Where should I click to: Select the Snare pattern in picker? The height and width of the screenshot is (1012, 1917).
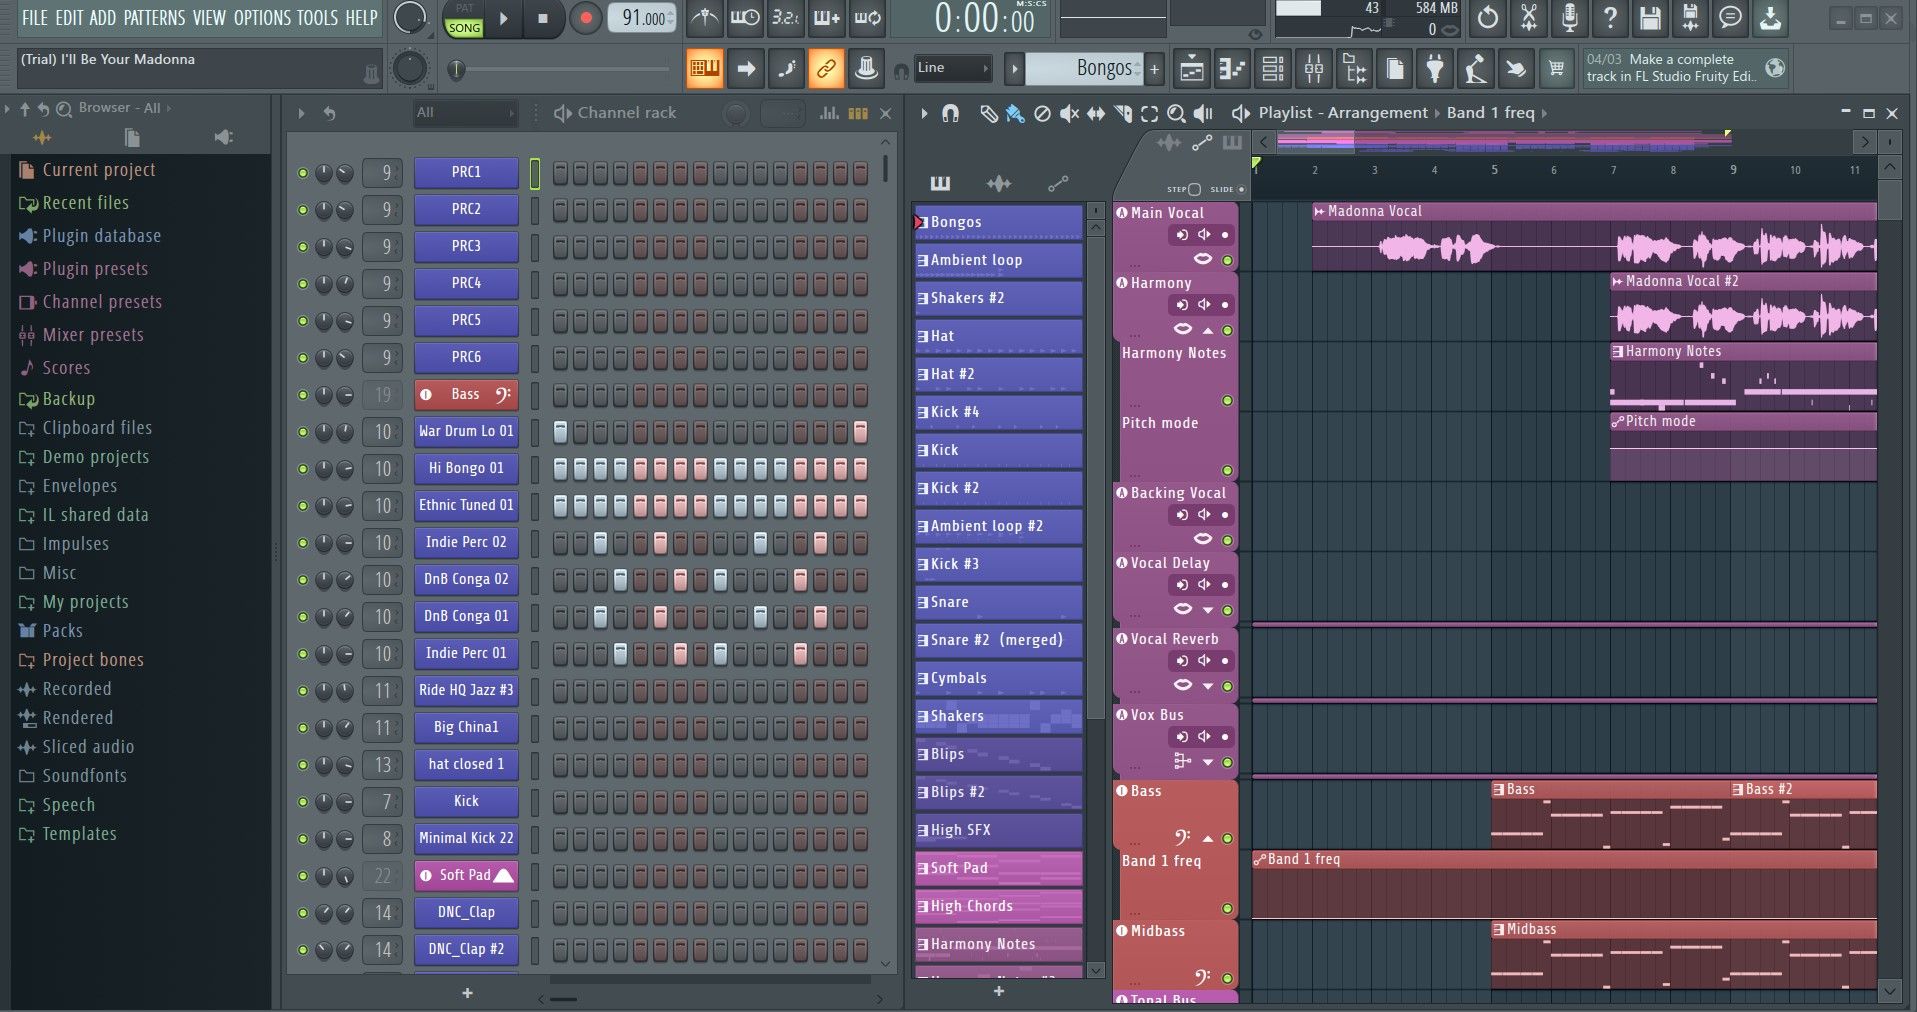998,602
